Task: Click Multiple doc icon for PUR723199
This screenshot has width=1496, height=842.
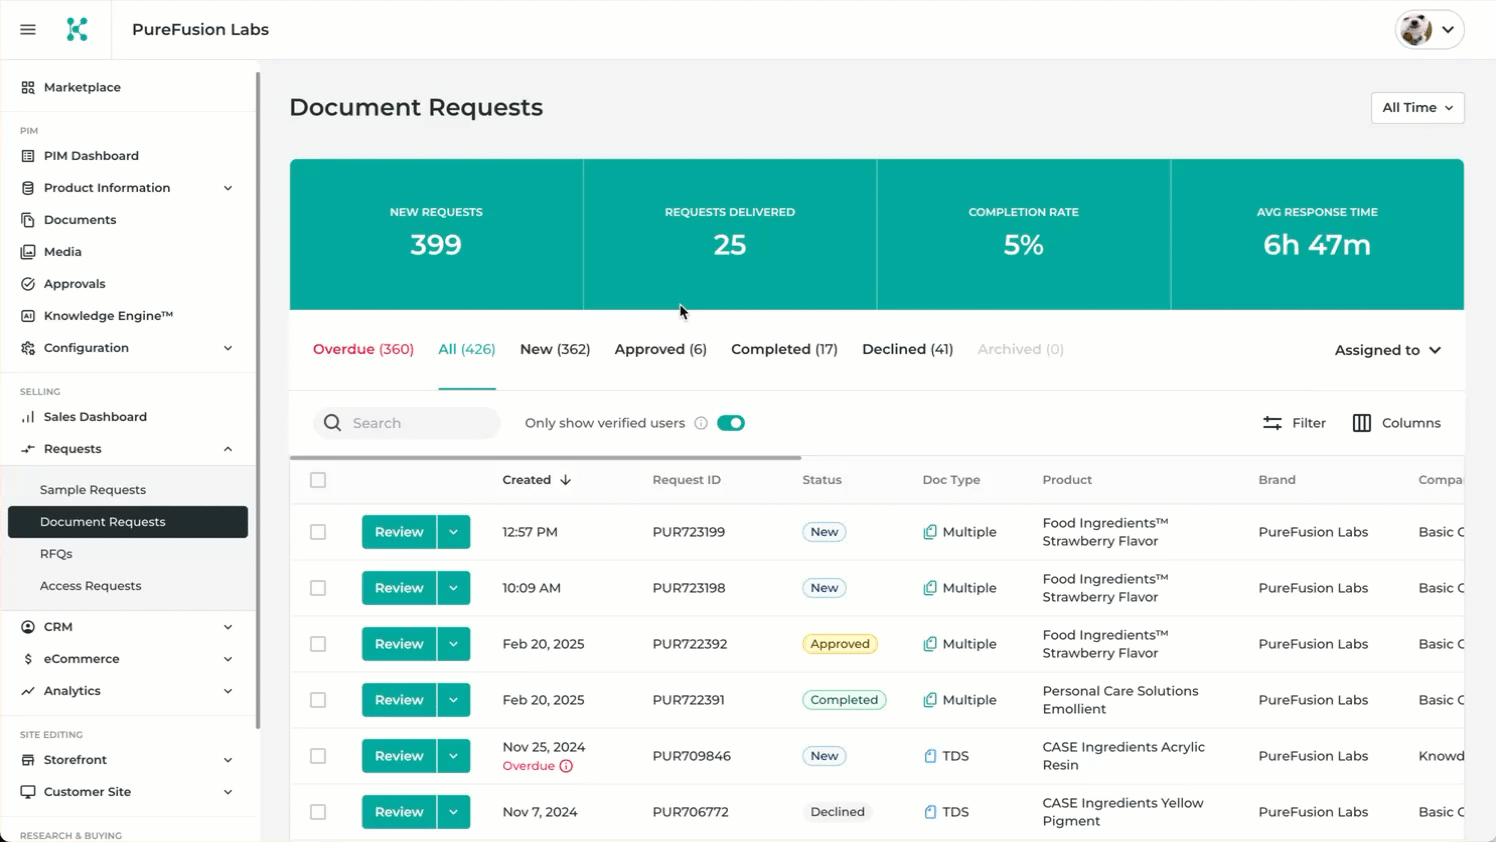Action: point(930,532)
